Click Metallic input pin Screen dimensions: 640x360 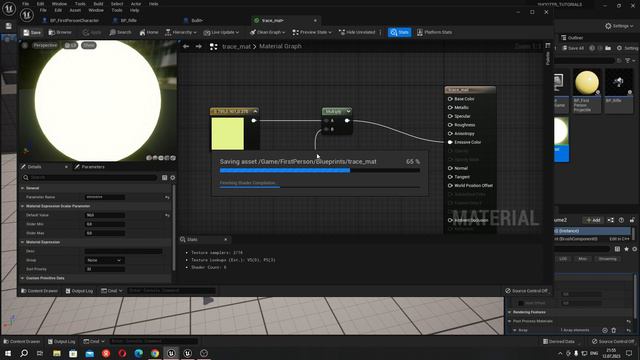[450, 107]
